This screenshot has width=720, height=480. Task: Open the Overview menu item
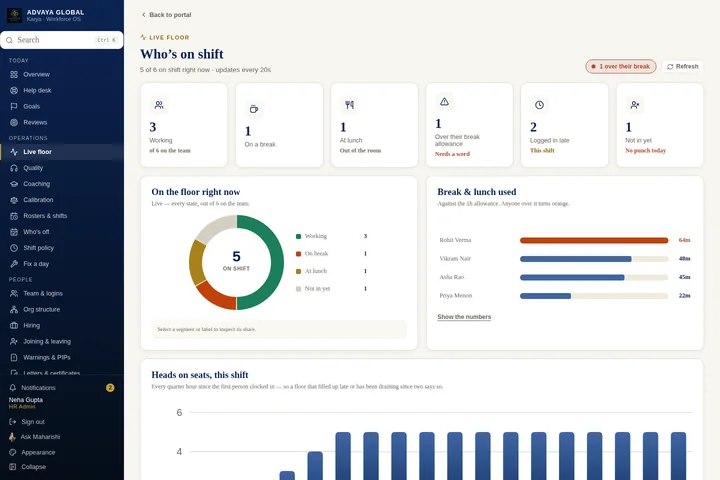(62, 74)
